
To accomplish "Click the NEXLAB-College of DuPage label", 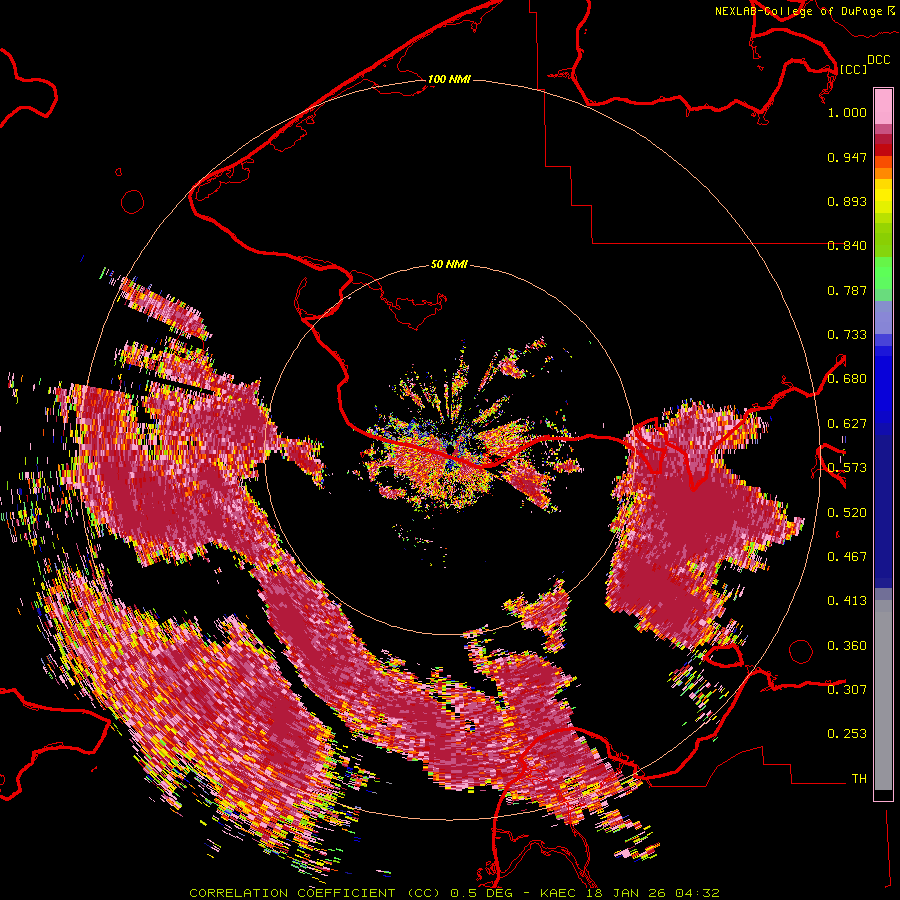I will pyautogui.click(x=799, y=11).
